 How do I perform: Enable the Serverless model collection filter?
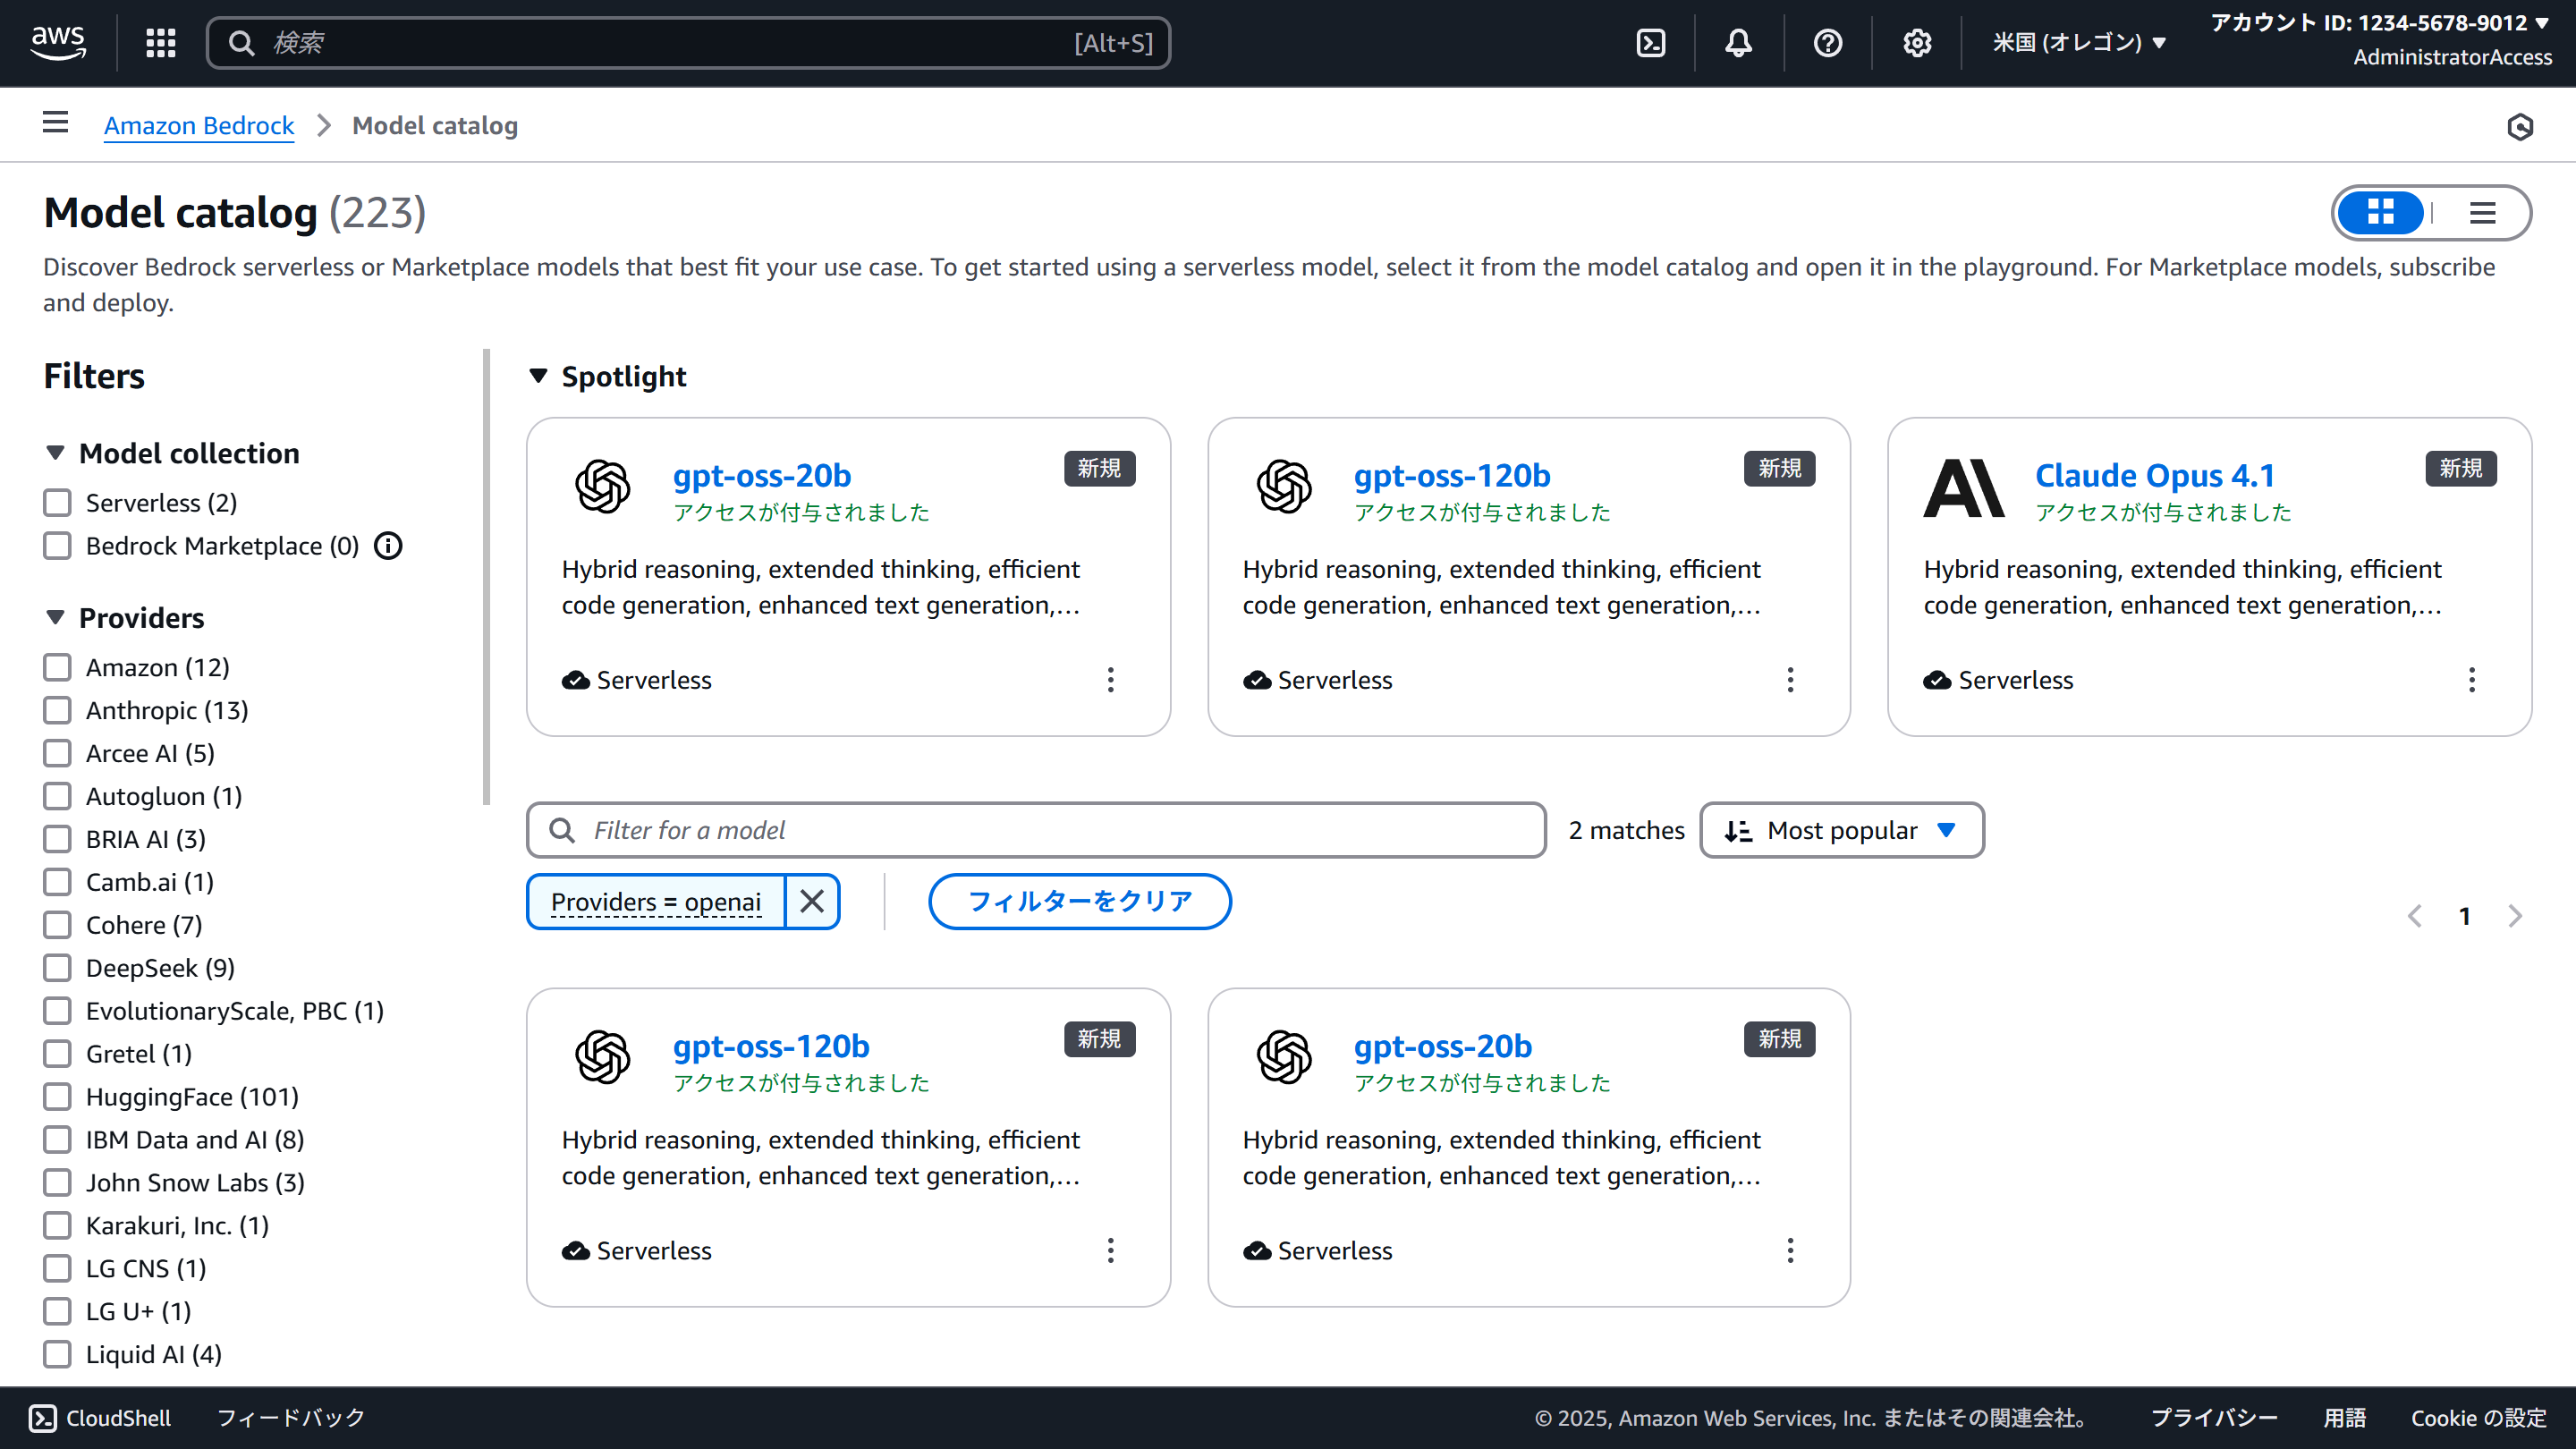58,503
